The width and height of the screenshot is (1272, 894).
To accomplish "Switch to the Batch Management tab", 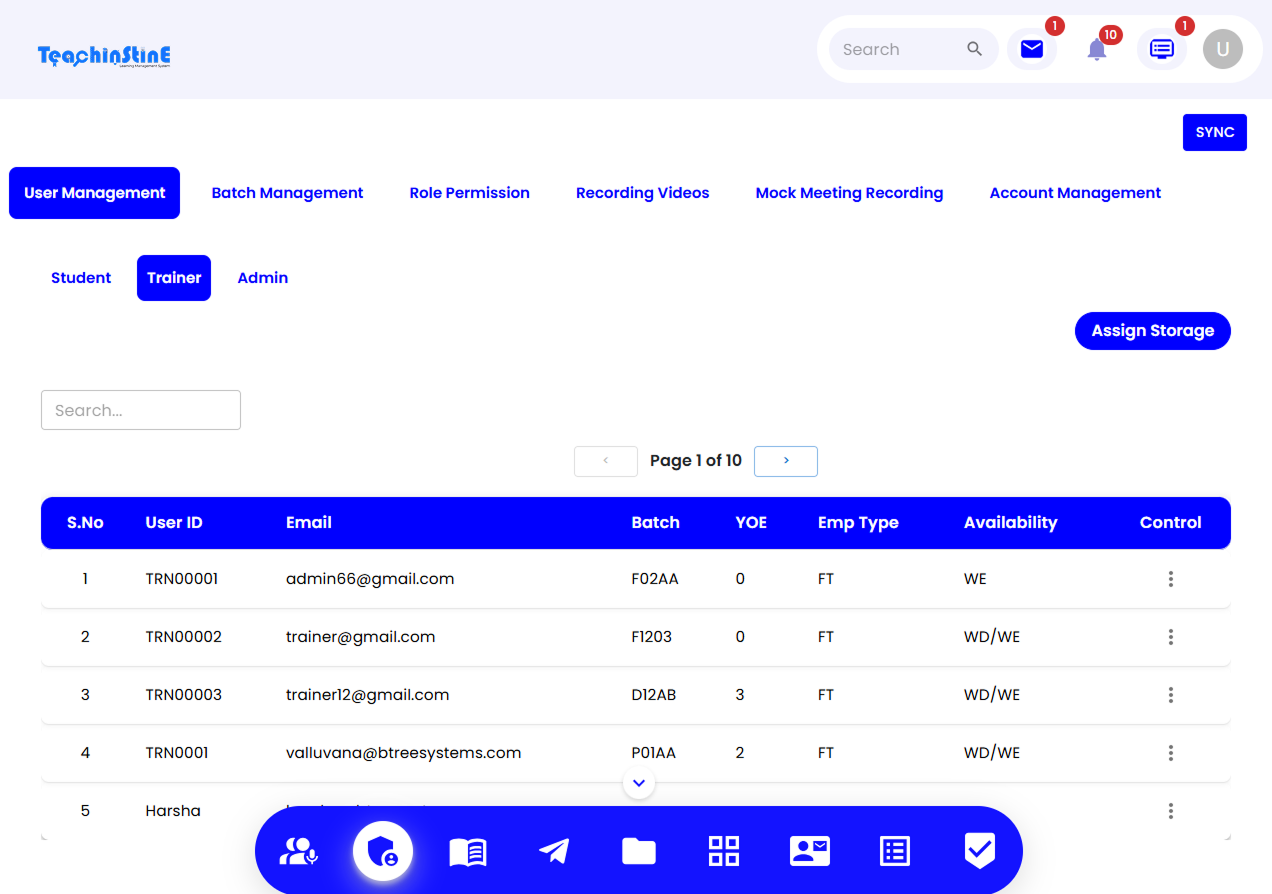I will (x=287, y=193).
